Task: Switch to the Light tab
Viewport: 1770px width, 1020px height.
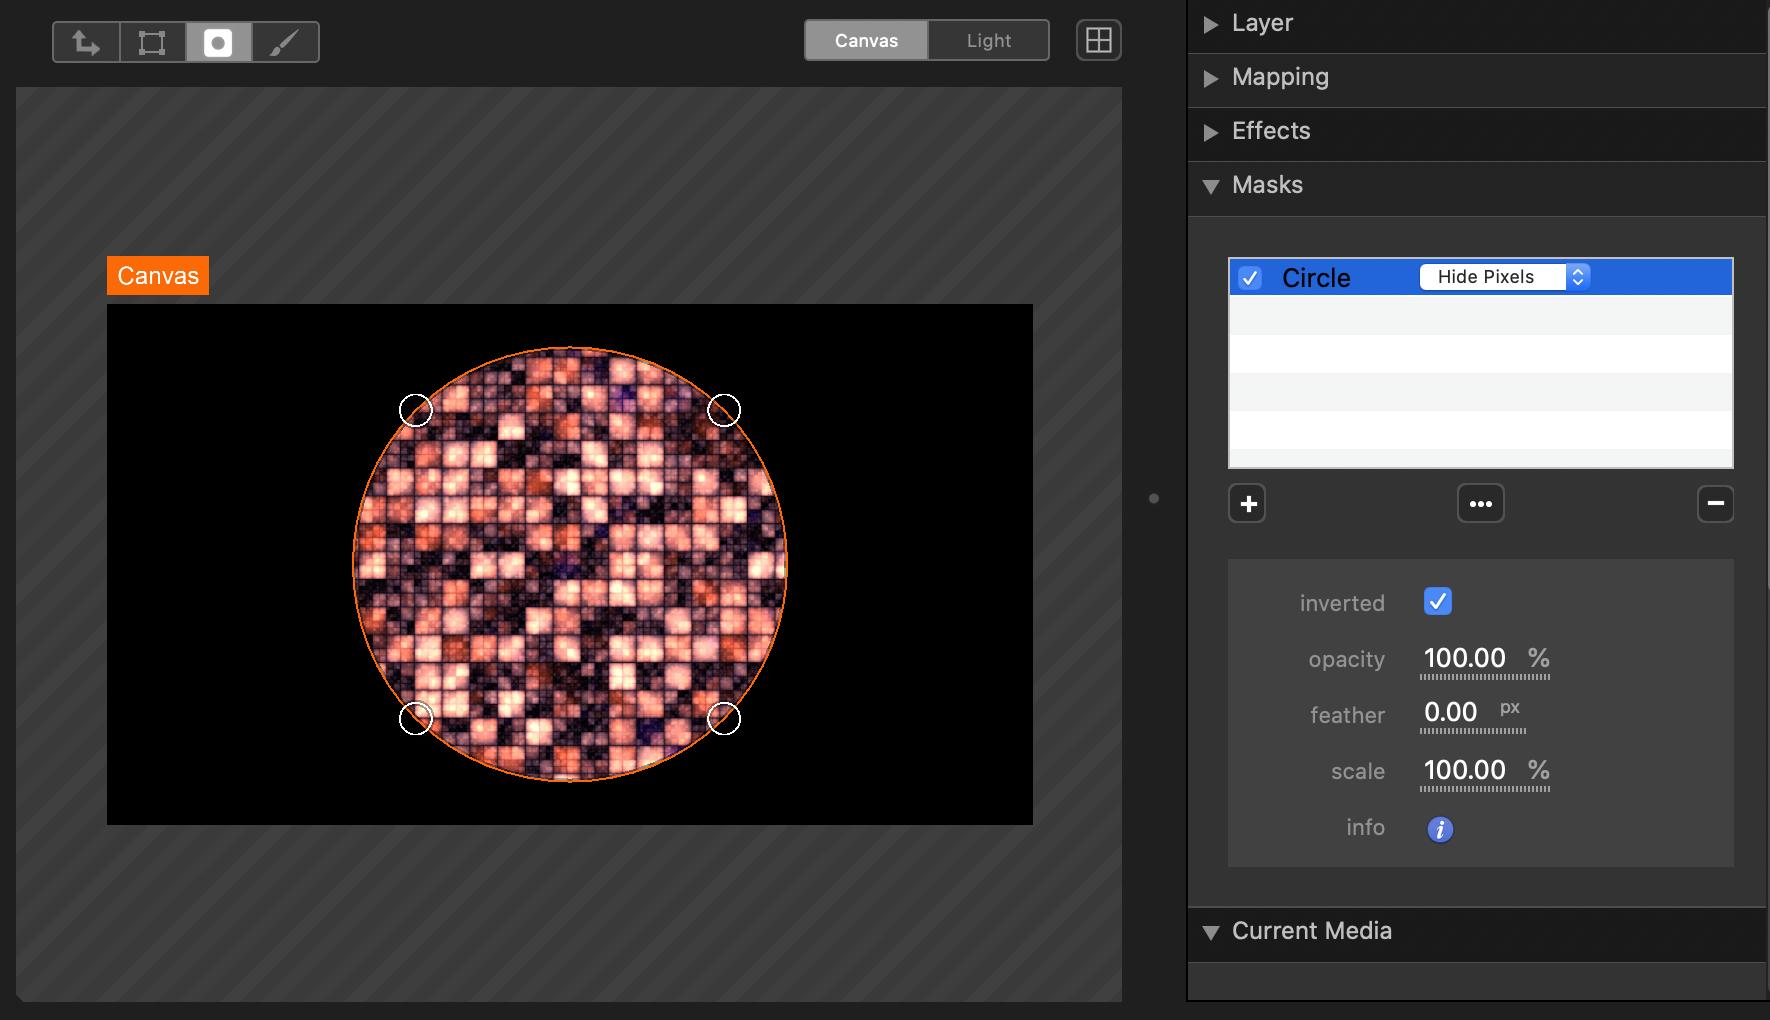Action: click(x=988, y=40)
